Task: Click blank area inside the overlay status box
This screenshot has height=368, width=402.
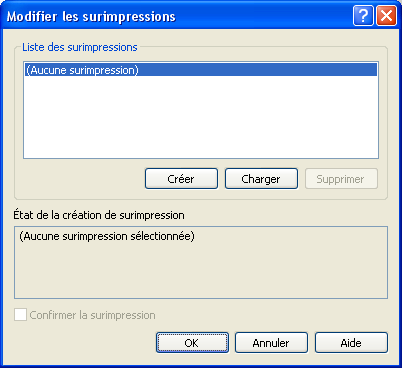Action: pyautogui.click(x=201, y=270)
